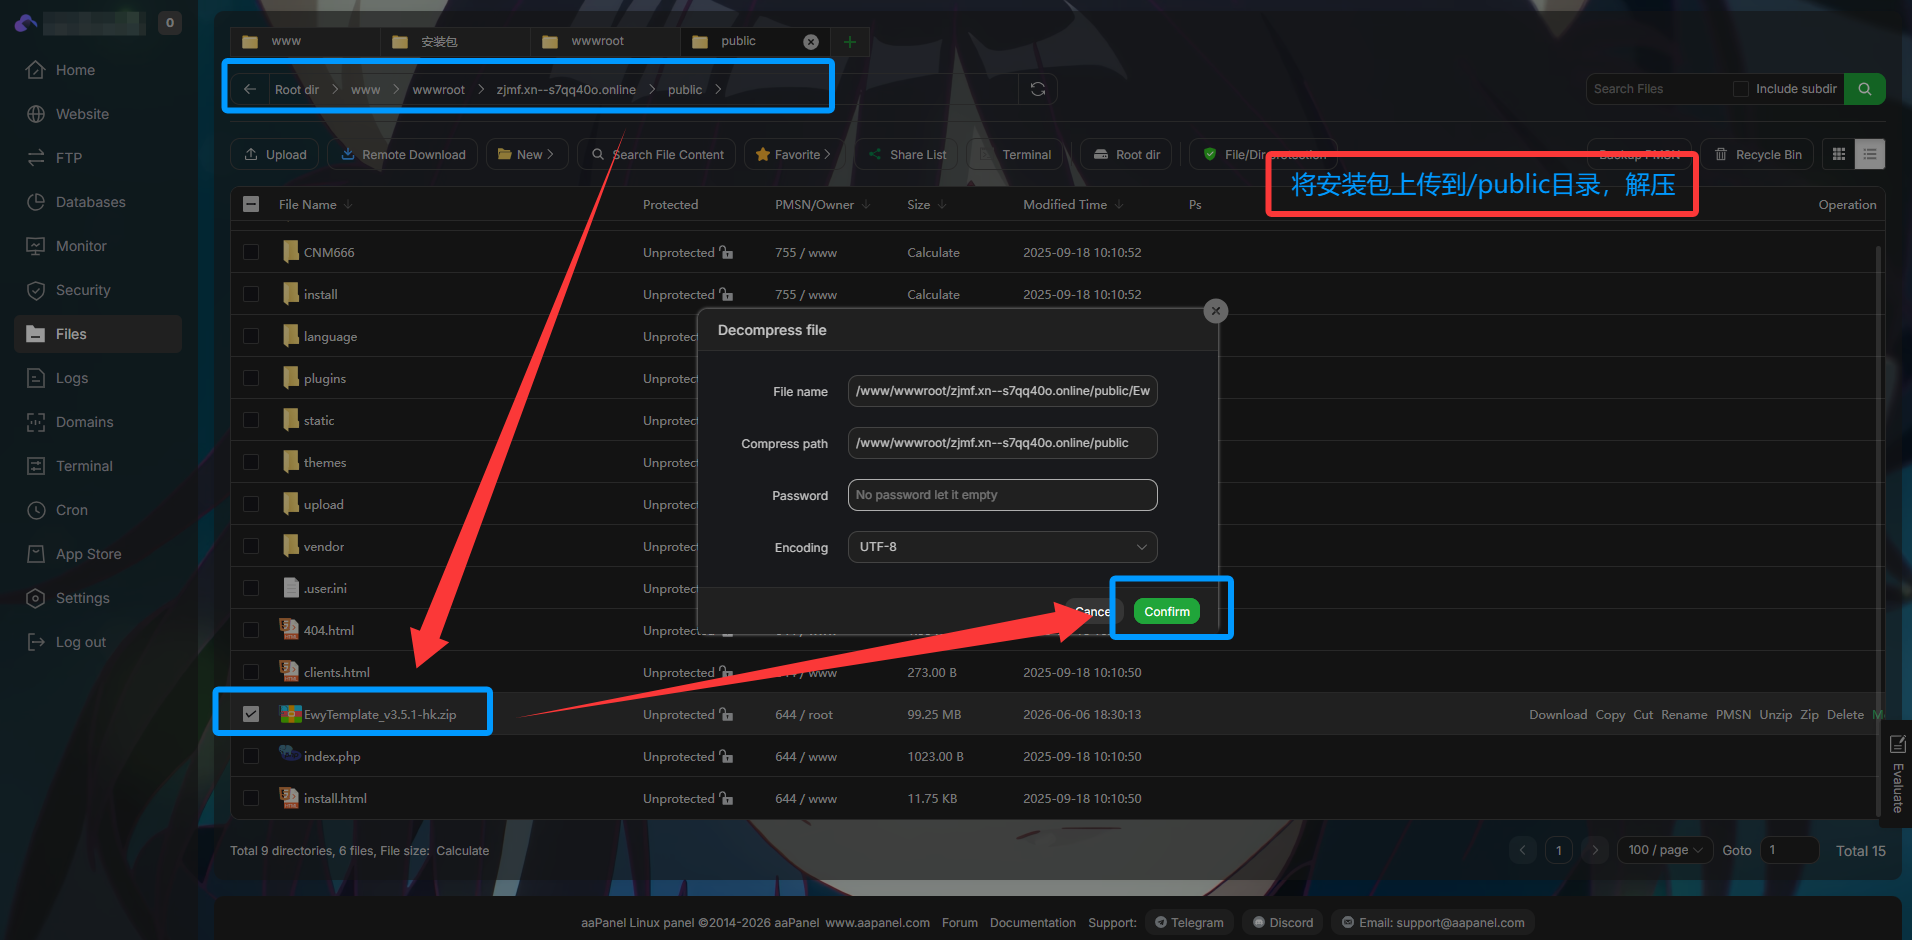The image size is (1912, 940).
Task: Click the Remote Download button
Action: click(x=403, y=154)
